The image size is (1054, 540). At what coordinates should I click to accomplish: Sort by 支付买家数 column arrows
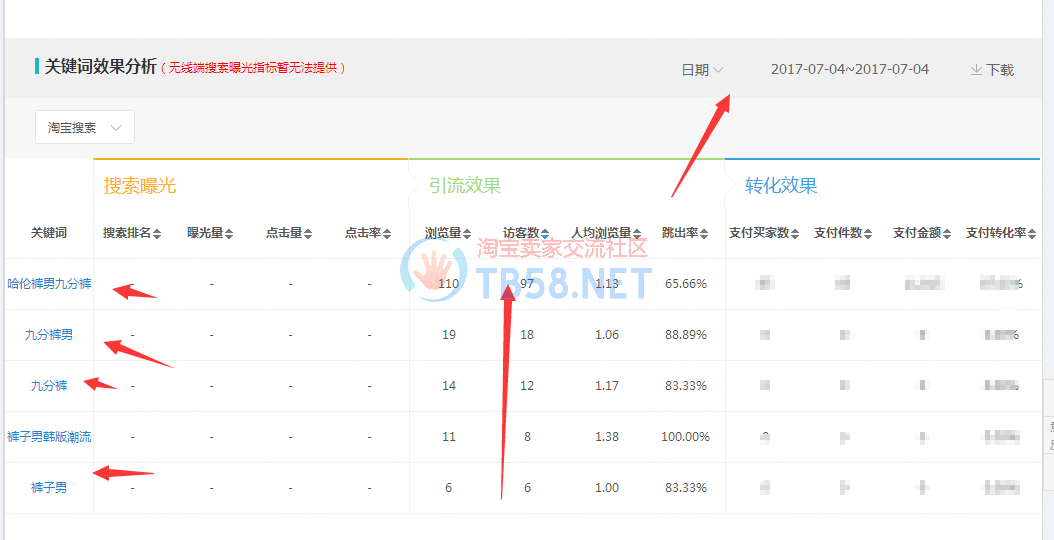click(x=796, y=234)
